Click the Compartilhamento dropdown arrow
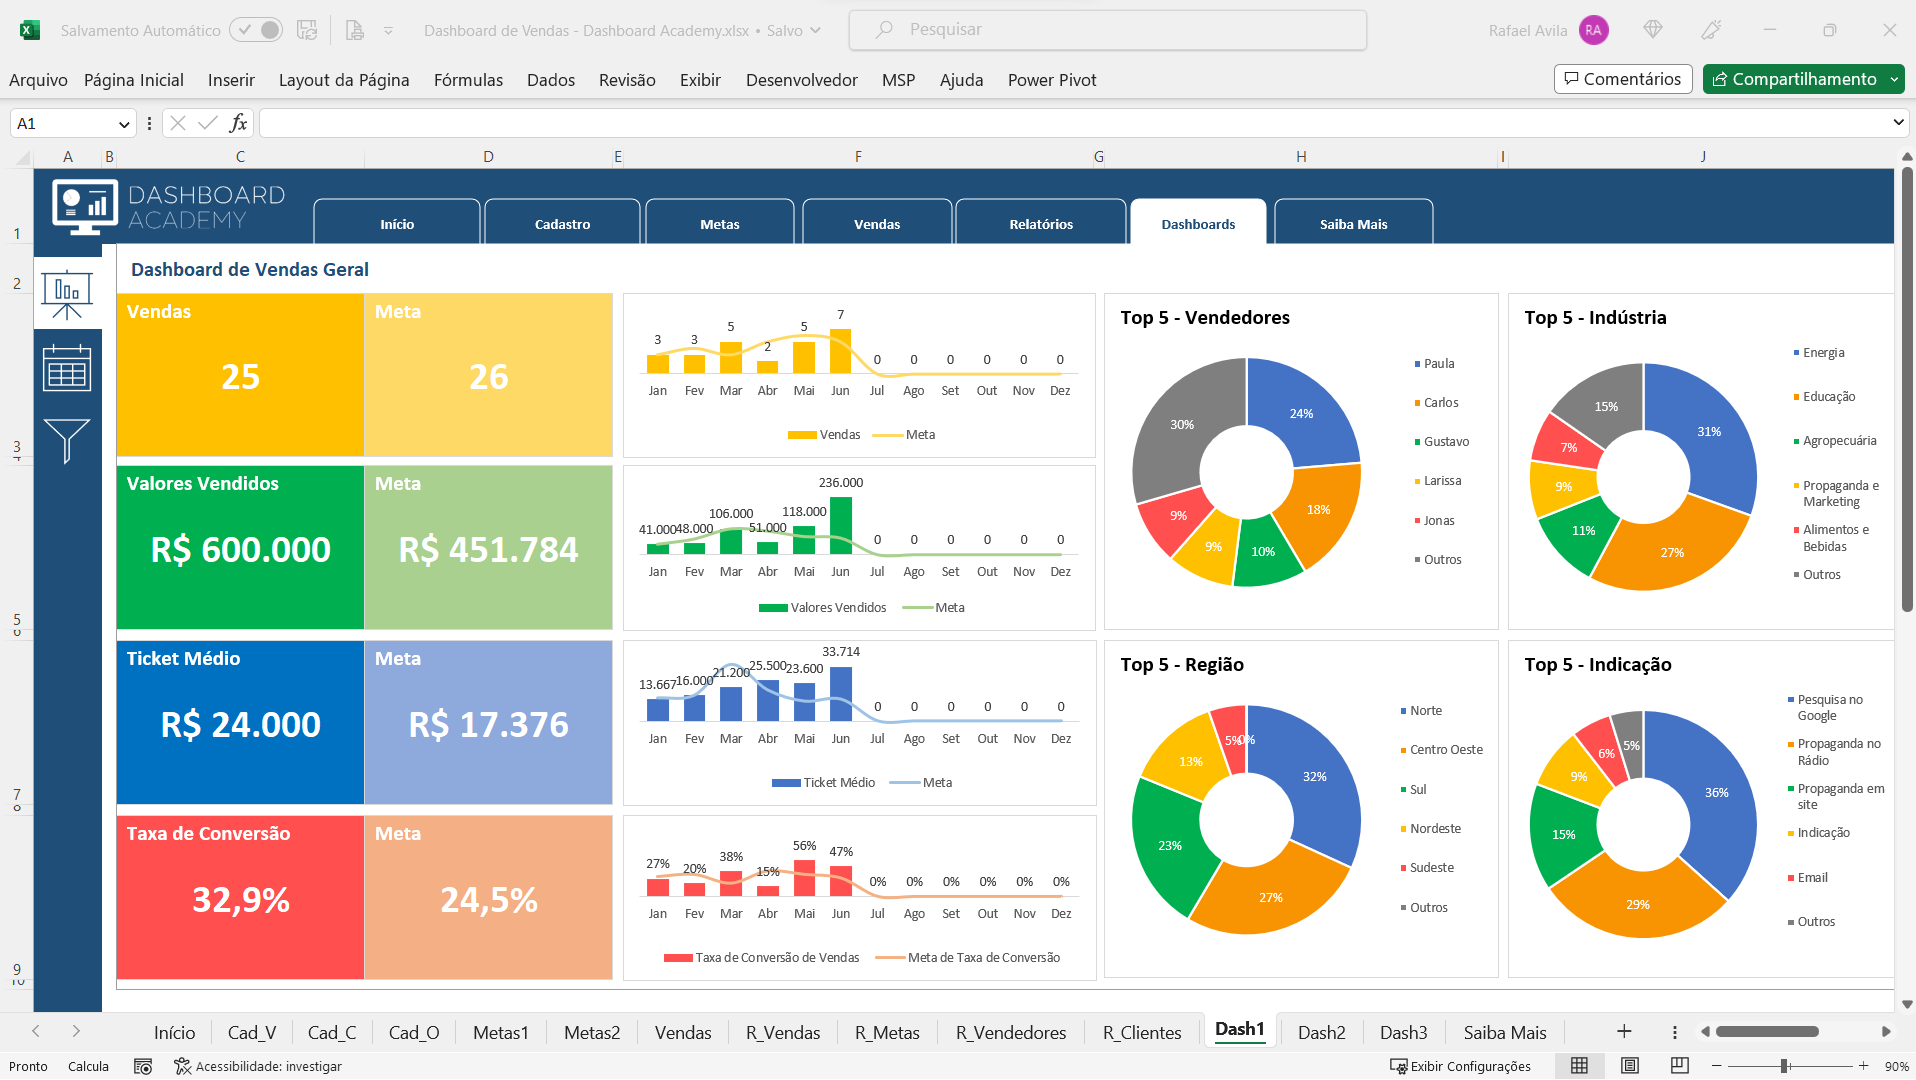This screenshot has height=1080, width=1916. (1895, 79)
